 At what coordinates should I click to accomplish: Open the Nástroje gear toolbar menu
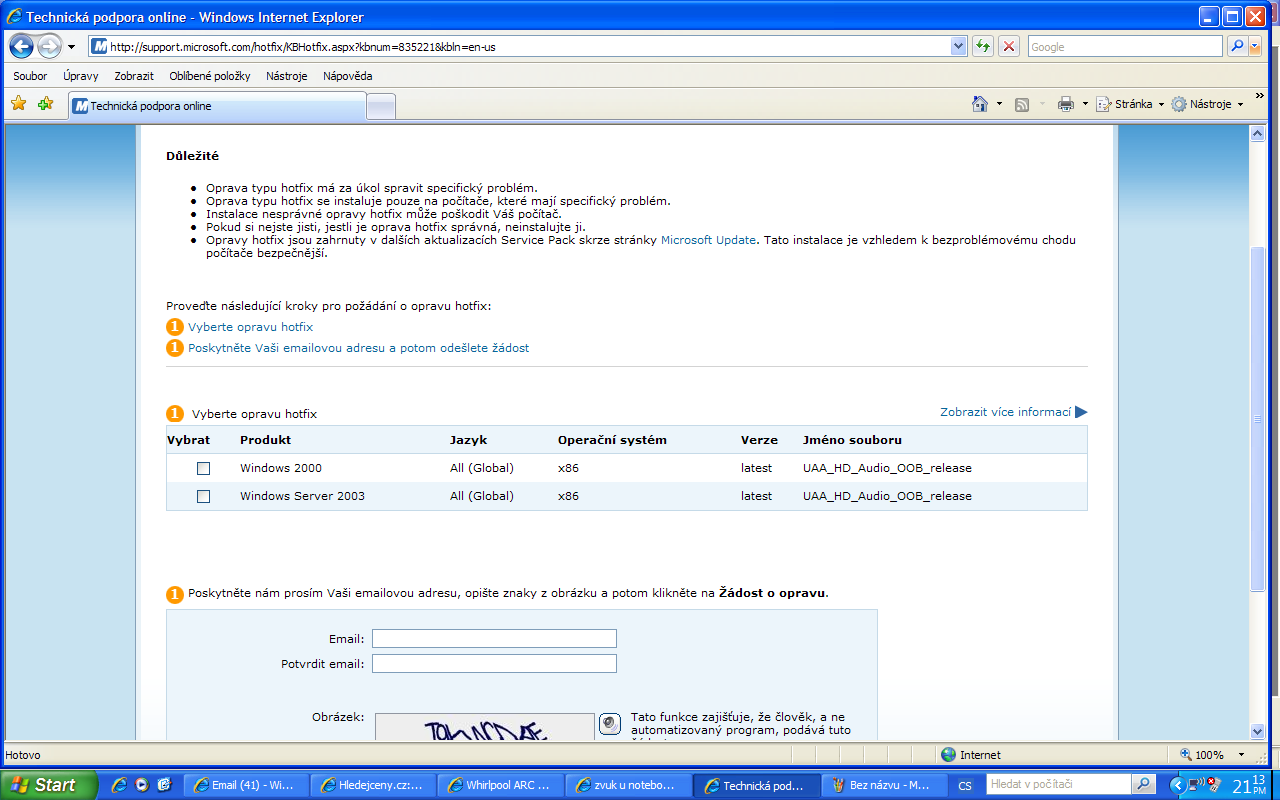pos(1207,104)
